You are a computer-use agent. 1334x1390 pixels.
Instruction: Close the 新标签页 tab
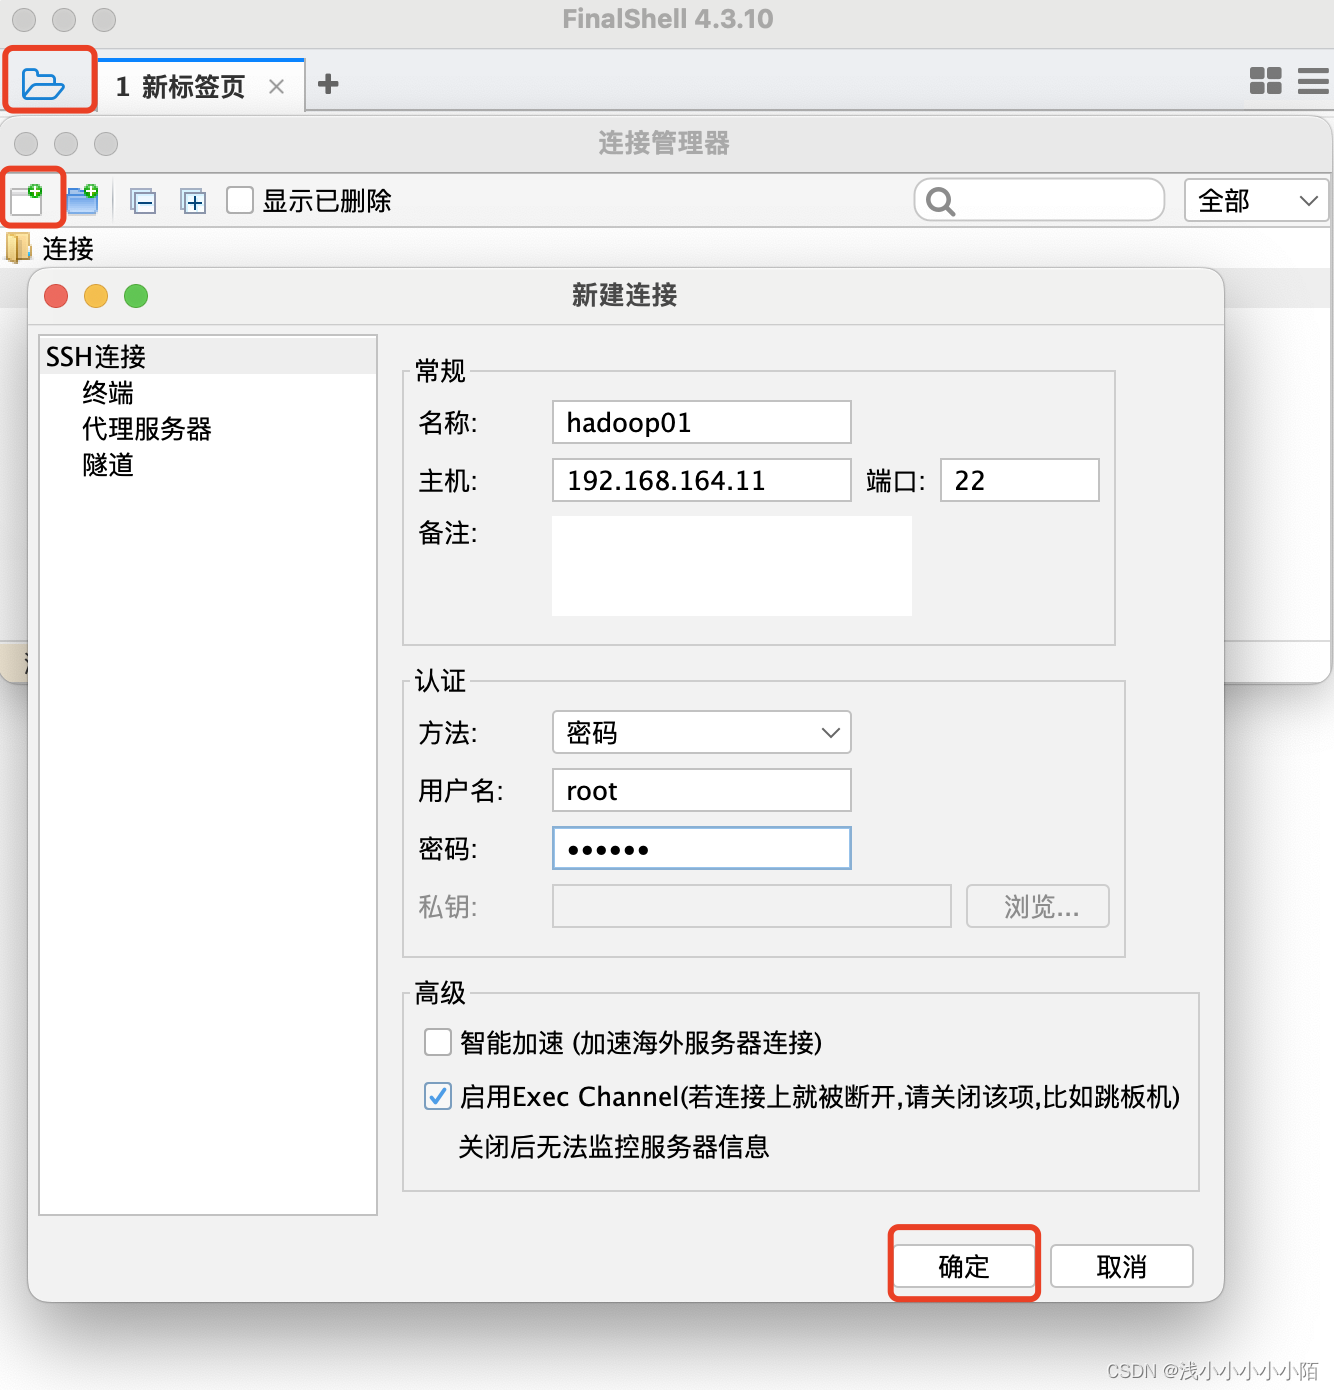point(277,87)
